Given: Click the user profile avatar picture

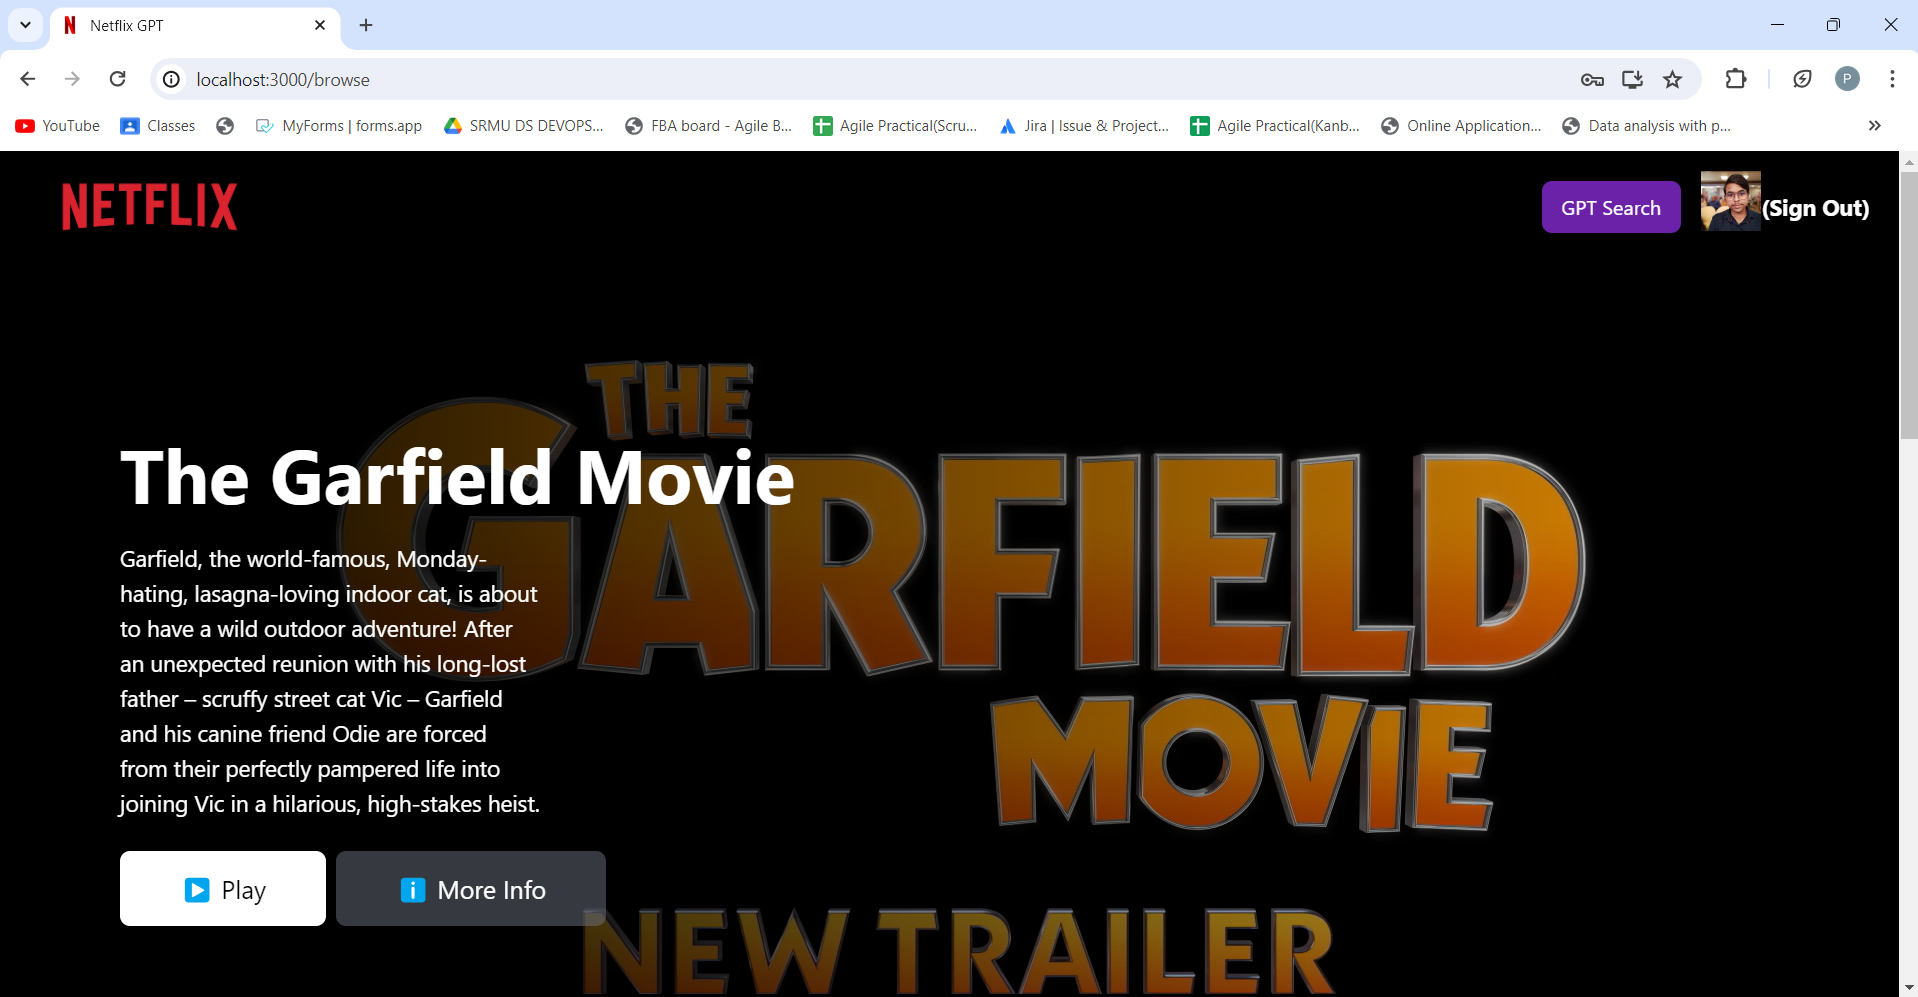Looking at the screenshot, I should pyautogui.click(x=1730, y=202).
